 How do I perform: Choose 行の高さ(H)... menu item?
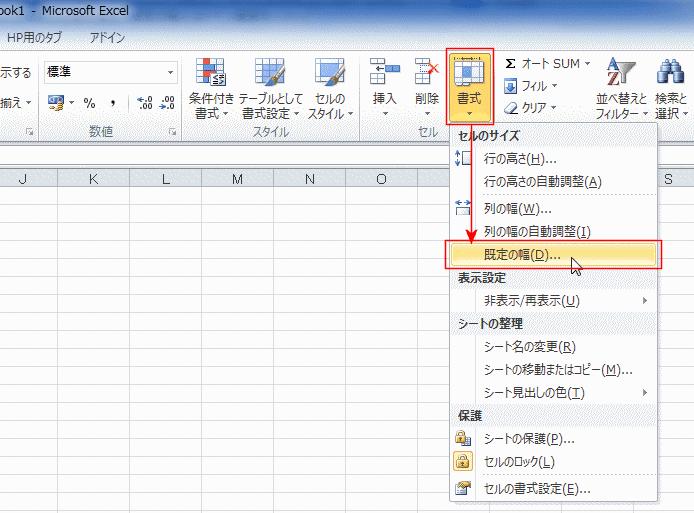pos(553,158)
